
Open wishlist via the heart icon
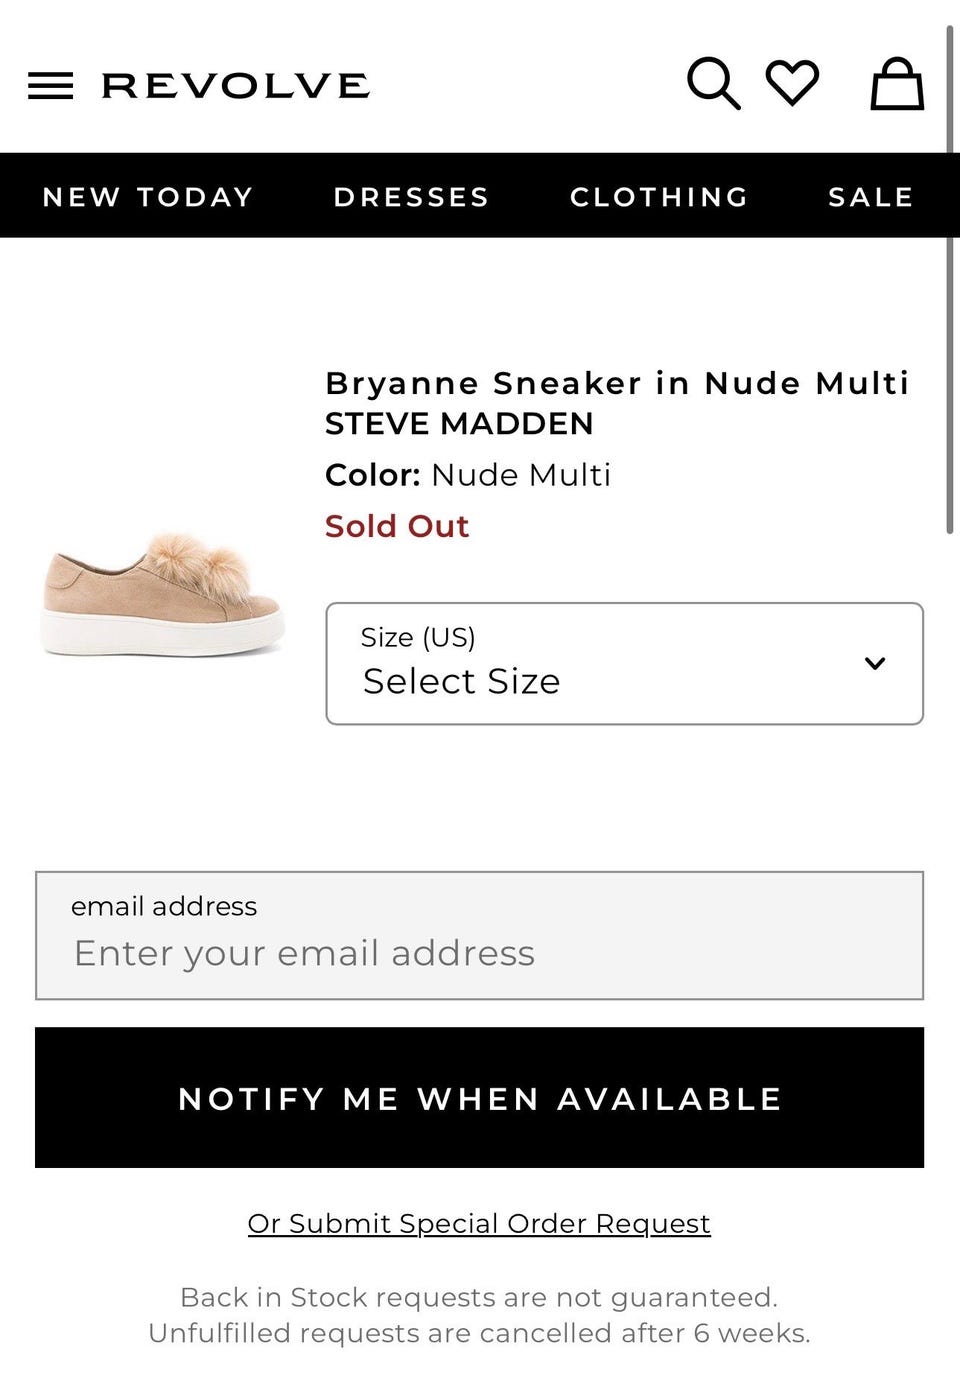(x=792, y=83)
